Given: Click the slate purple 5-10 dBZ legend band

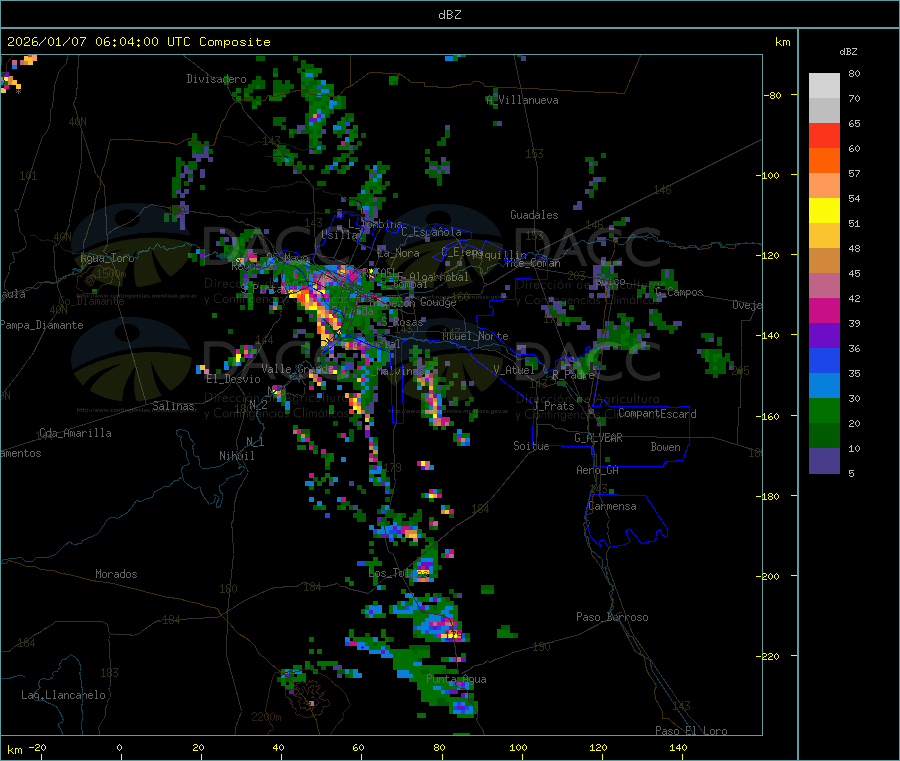Looking at the screenshot, I should coord(824,461).
